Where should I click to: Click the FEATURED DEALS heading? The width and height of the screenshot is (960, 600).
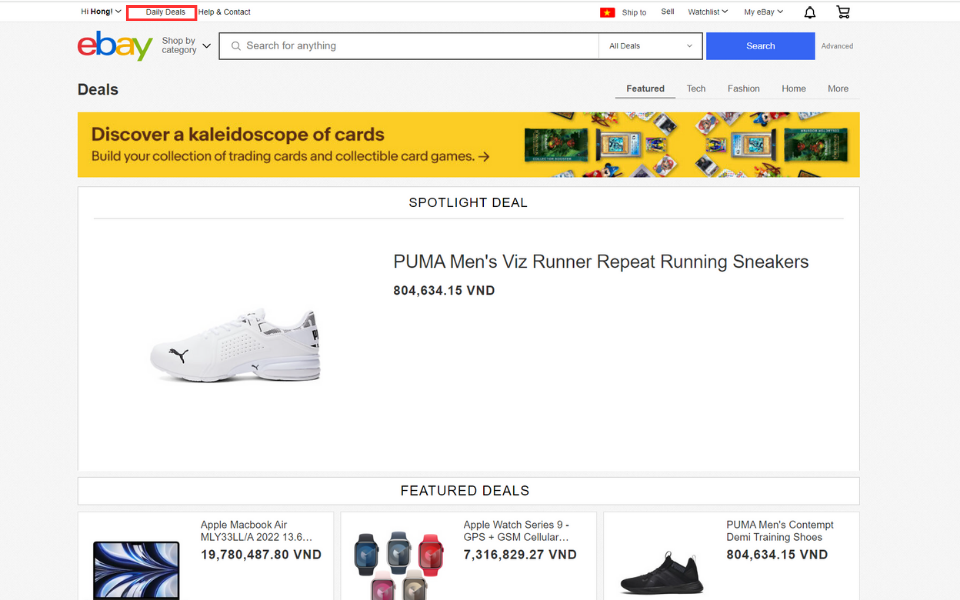(465, 491)
